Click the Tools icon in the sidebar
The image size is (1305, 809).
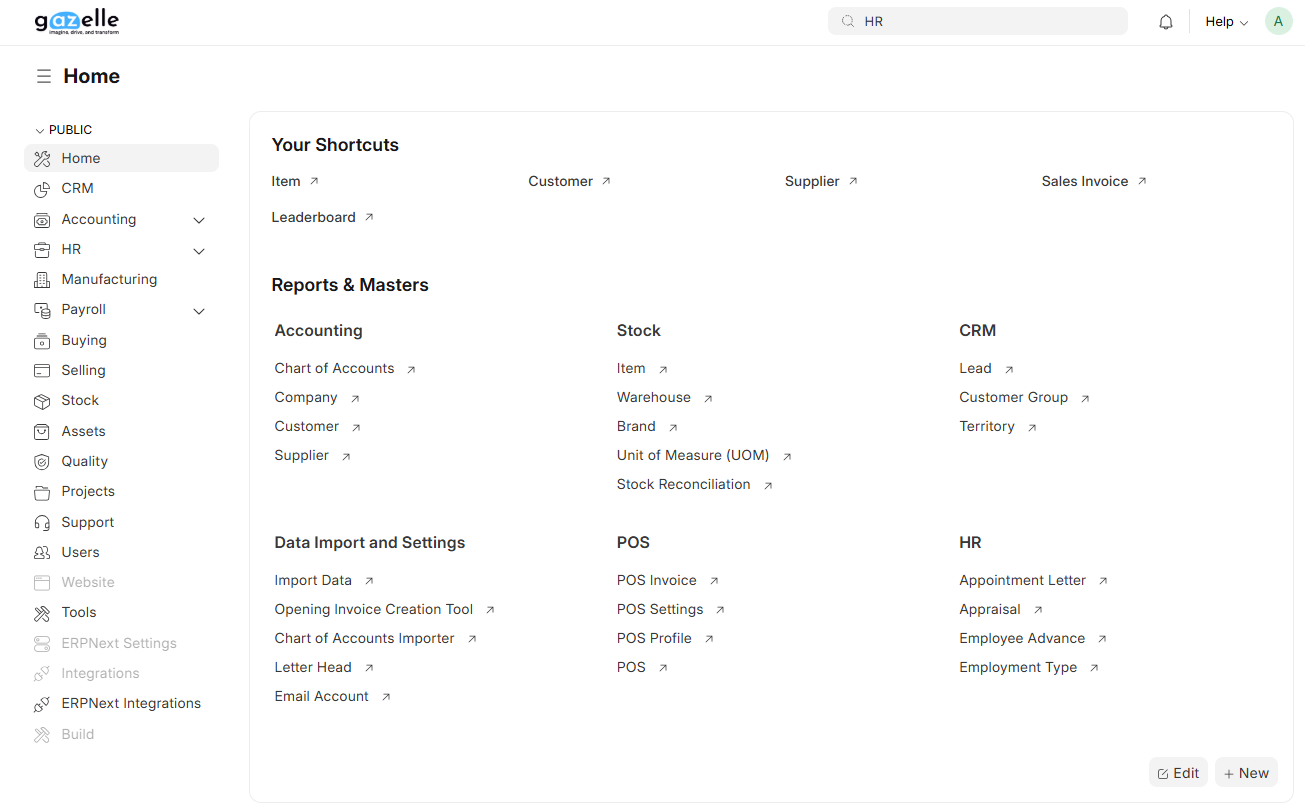[x=41, y=612]
